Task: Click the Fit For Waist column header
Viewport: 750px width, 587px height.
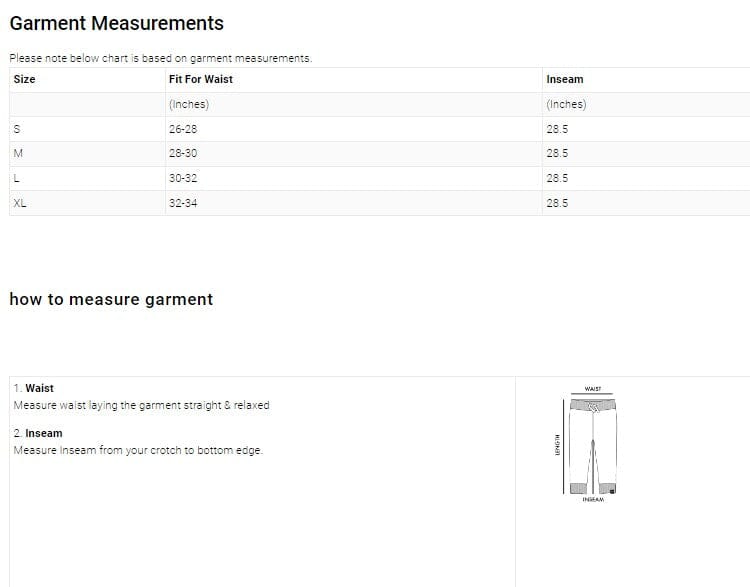Action: pyautogui.click(x=201, y=79)
